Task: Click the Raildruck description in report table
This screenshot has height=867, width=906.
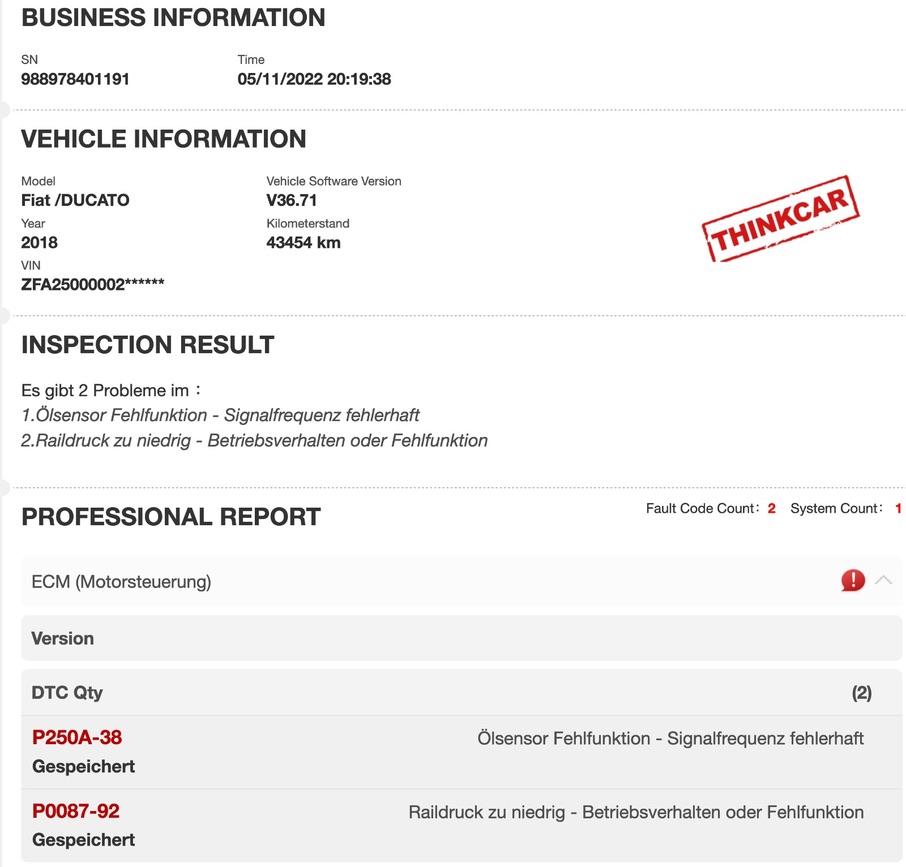Action: pyautogui.click(x=635, y=812)
